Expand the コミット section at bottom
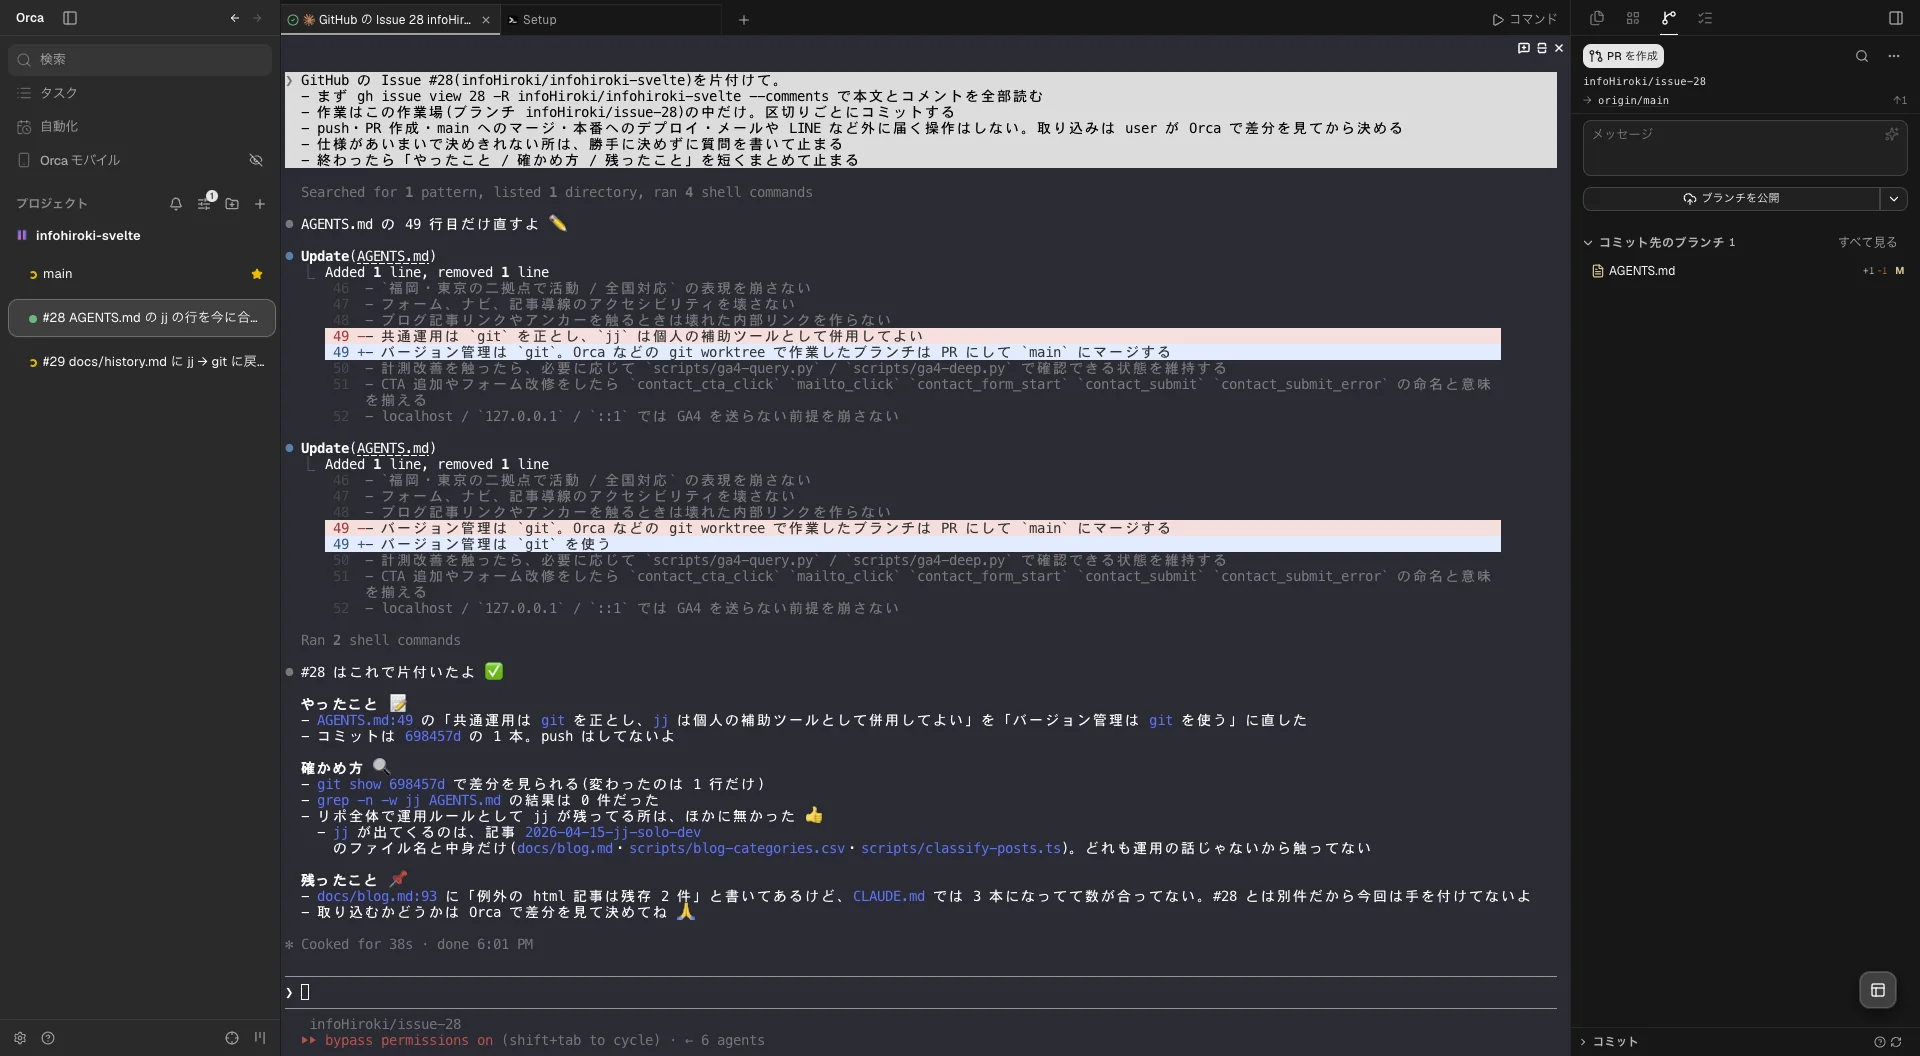 tap(1609, 1042)
